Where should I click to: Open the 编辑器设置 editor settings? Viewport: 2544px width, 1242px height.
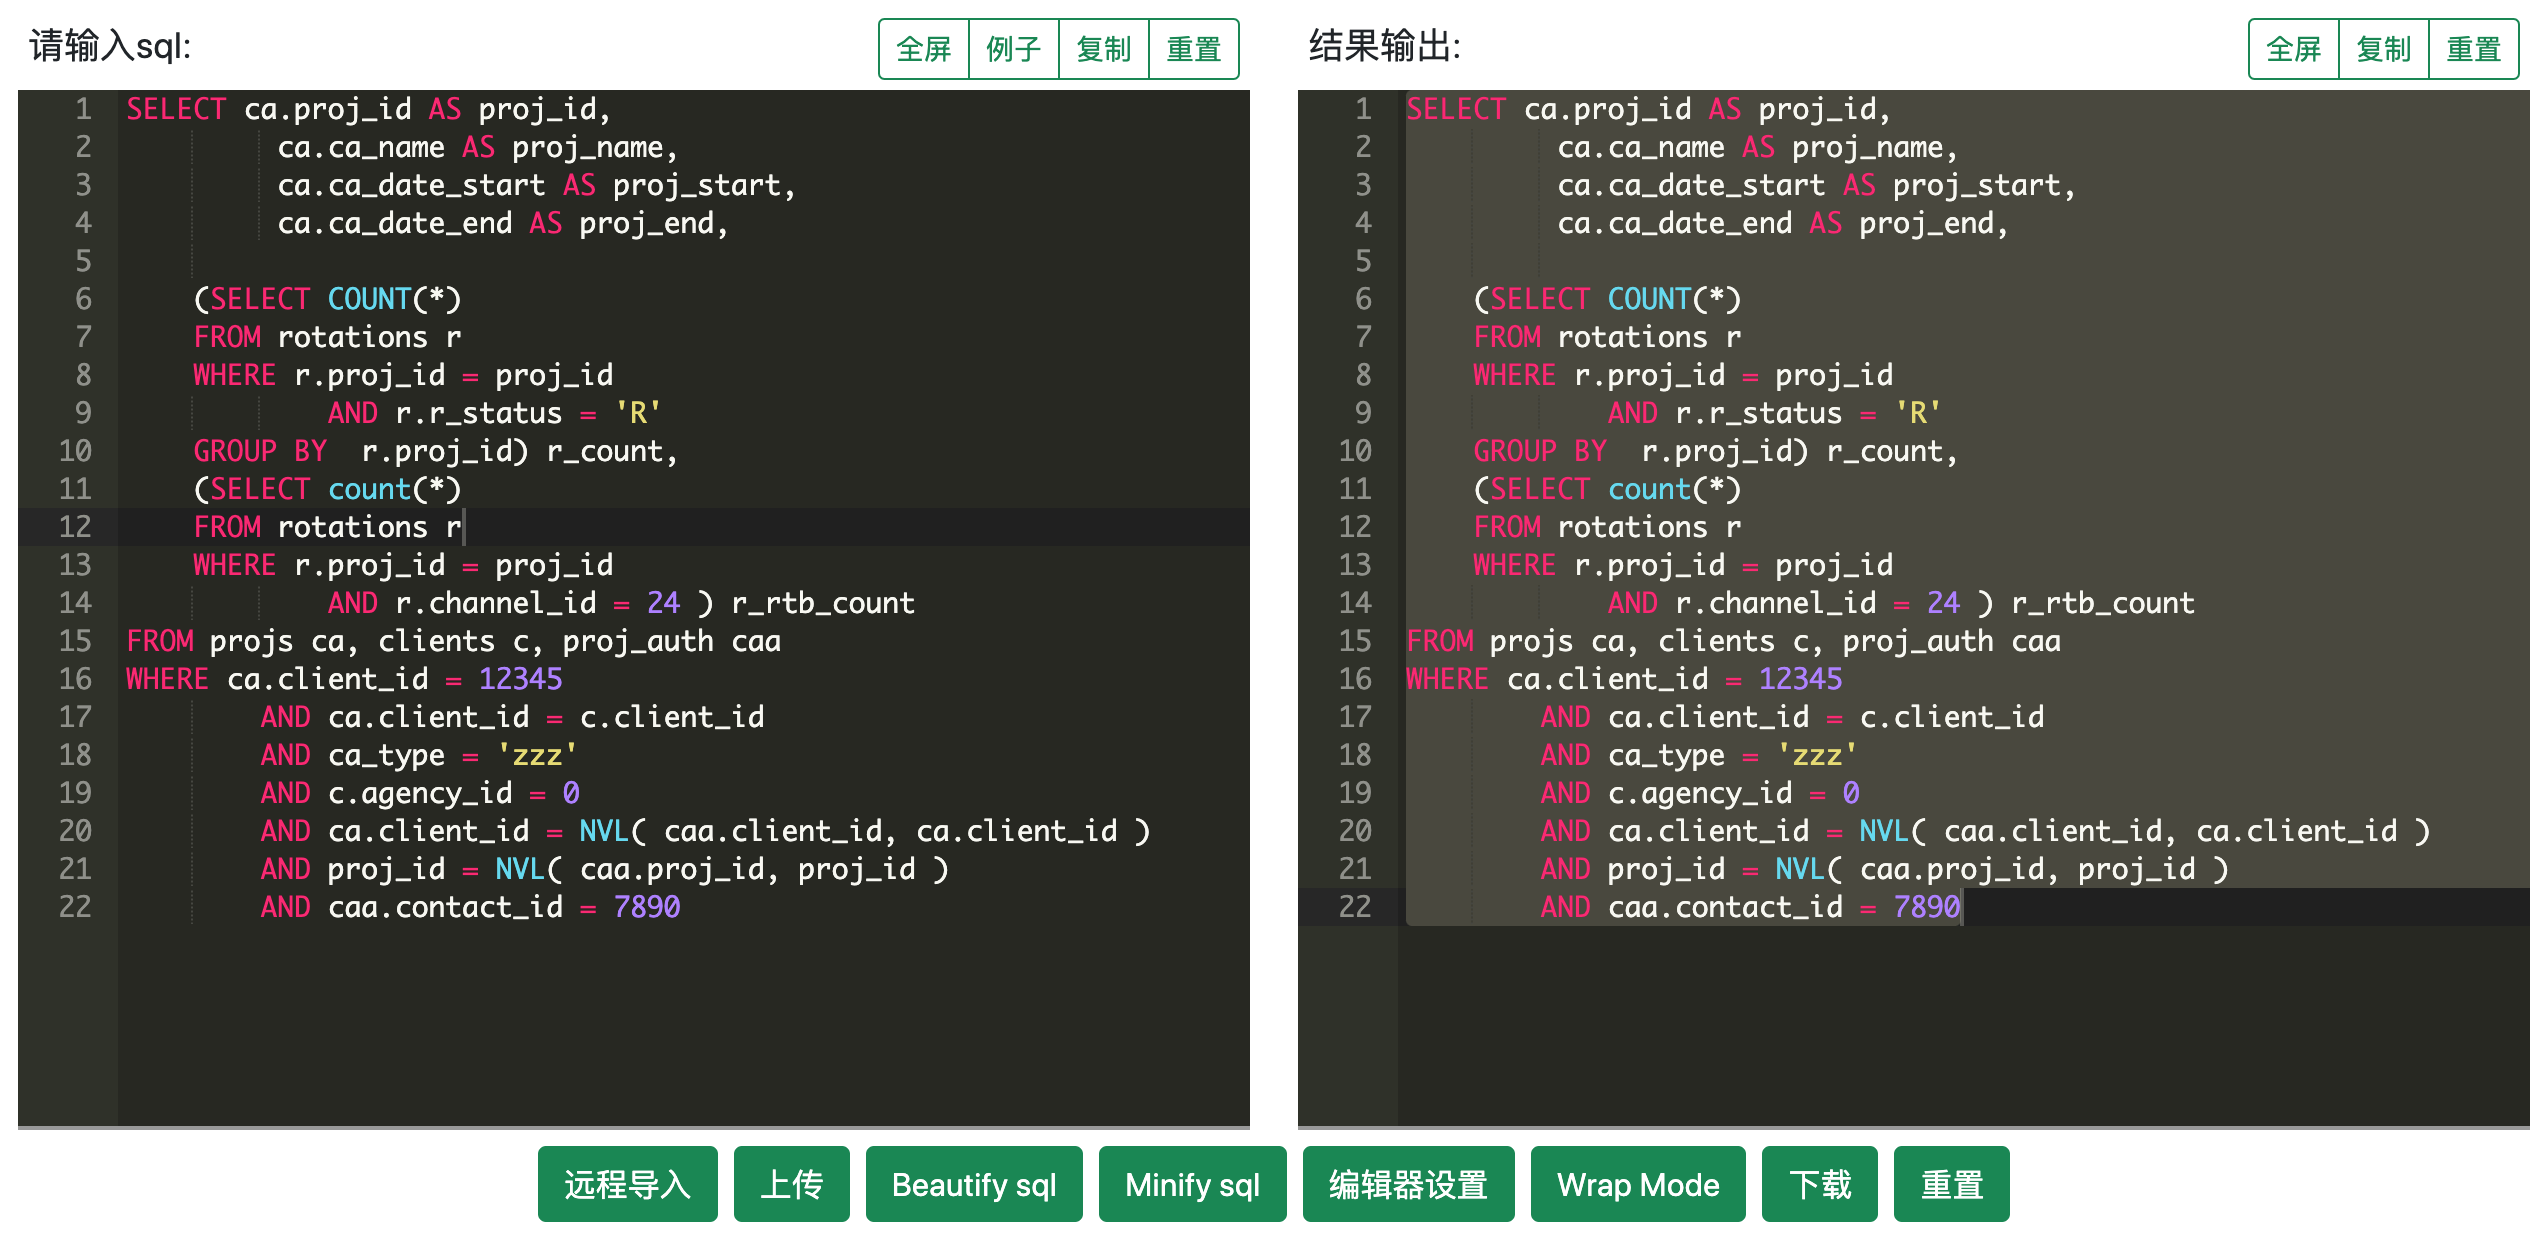[1407, 1184]
